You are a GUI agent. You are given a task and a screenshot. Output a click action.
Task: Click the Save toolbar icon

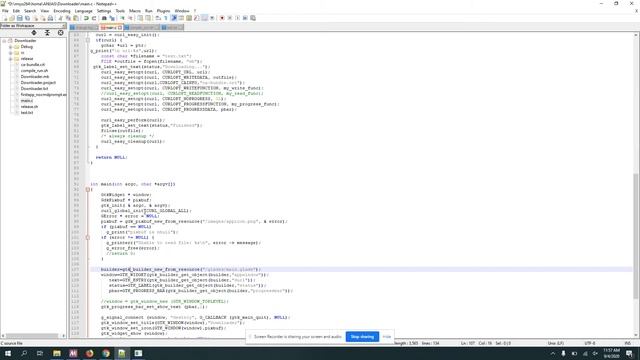(20, 18)
